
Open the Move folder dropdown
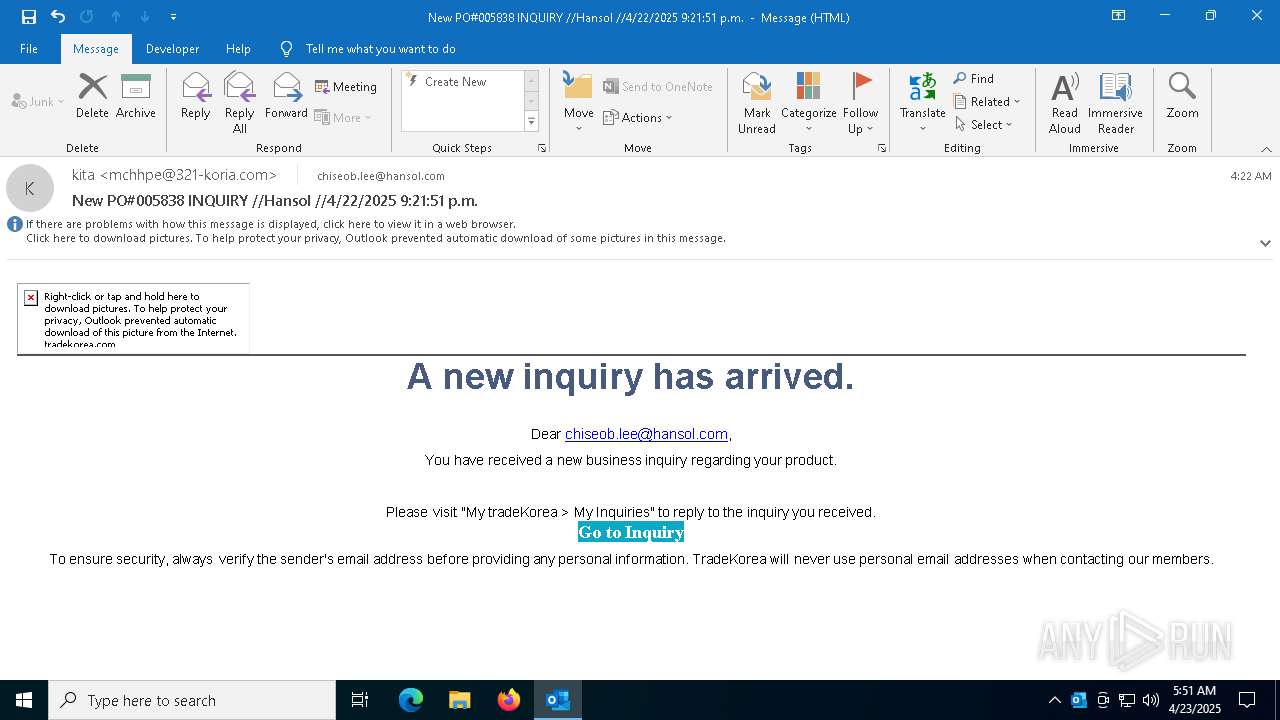(x=578, y=103)
